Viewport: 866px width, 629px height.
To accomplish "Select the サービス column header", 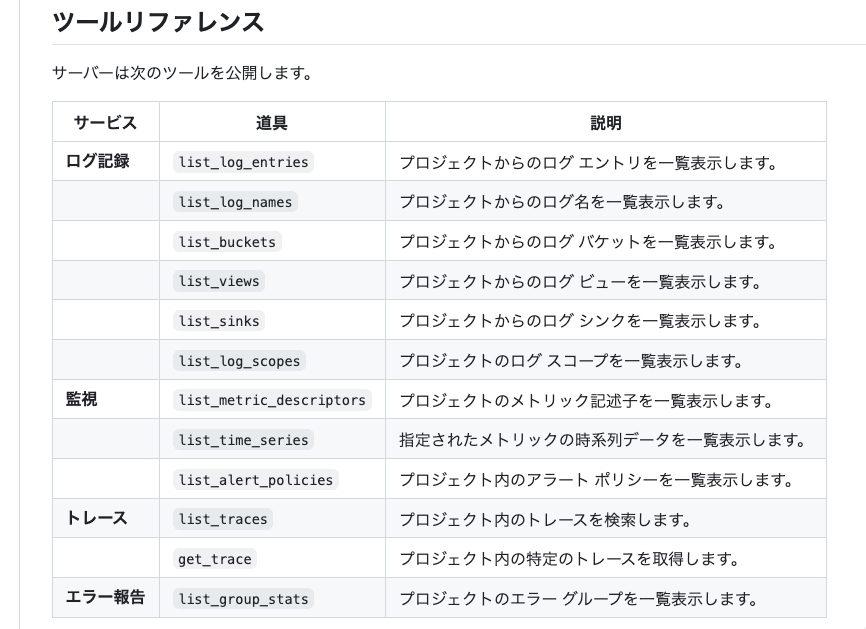I will click(105, 122).
